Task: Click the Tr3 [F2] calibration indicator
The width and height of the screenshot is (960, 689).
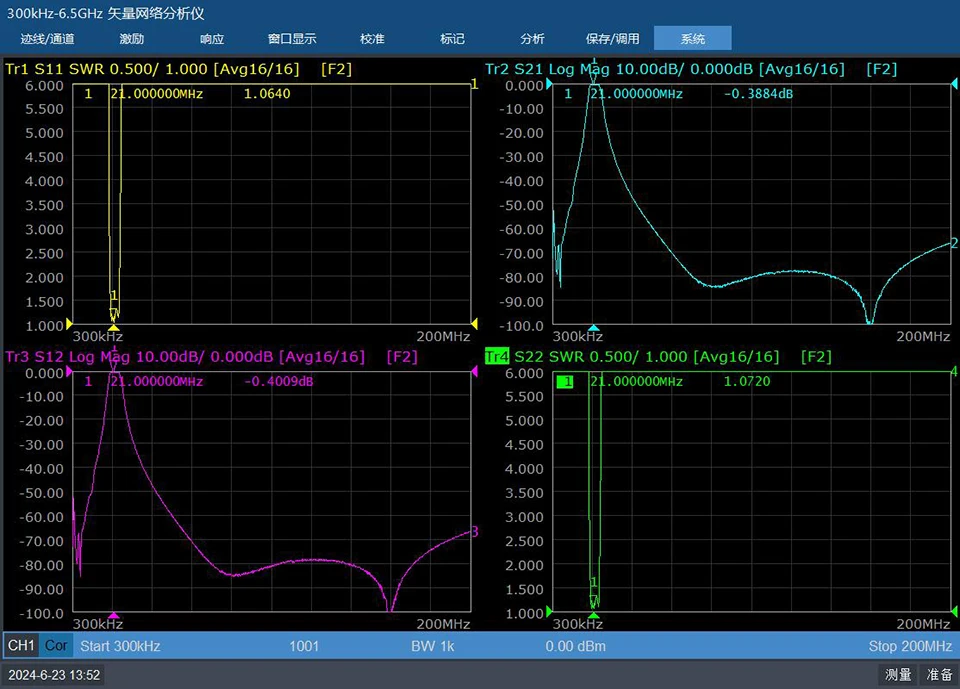Action: click(x=402, y=356)
